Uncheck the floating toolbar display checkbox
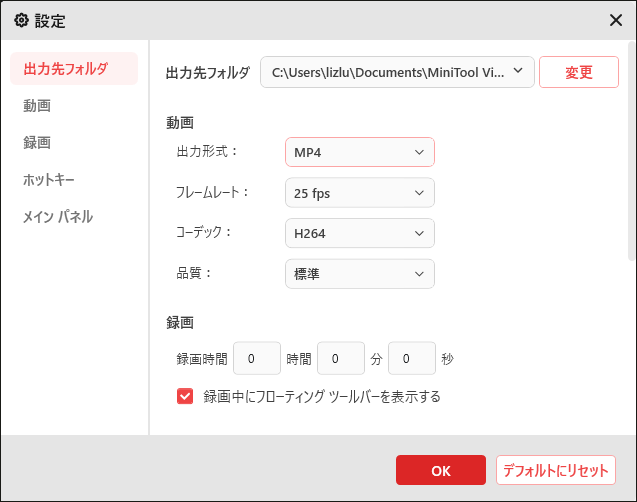The width and height of the screenshot is (637, 502). pyautogui.click(x=185, y=396)
